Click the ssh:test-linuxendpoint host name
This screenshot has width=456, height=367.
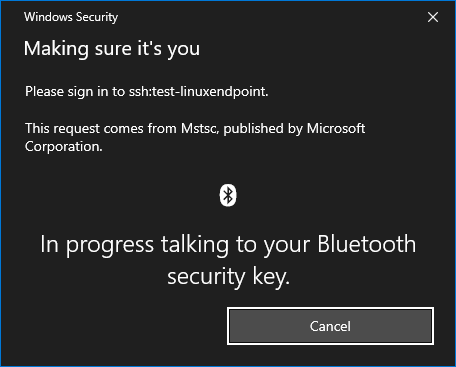click(x=199, y=92)
